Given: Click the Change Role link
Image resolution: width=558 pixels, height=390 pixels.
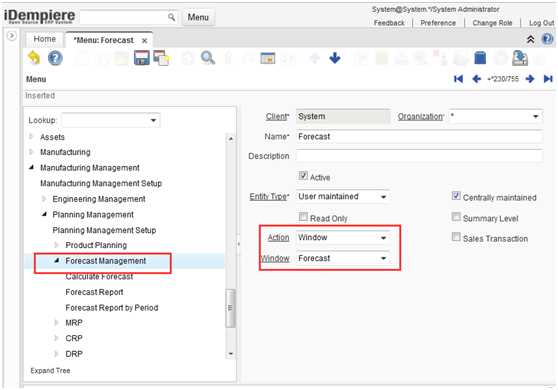Looking at the screenshot, I should point(492,23).
